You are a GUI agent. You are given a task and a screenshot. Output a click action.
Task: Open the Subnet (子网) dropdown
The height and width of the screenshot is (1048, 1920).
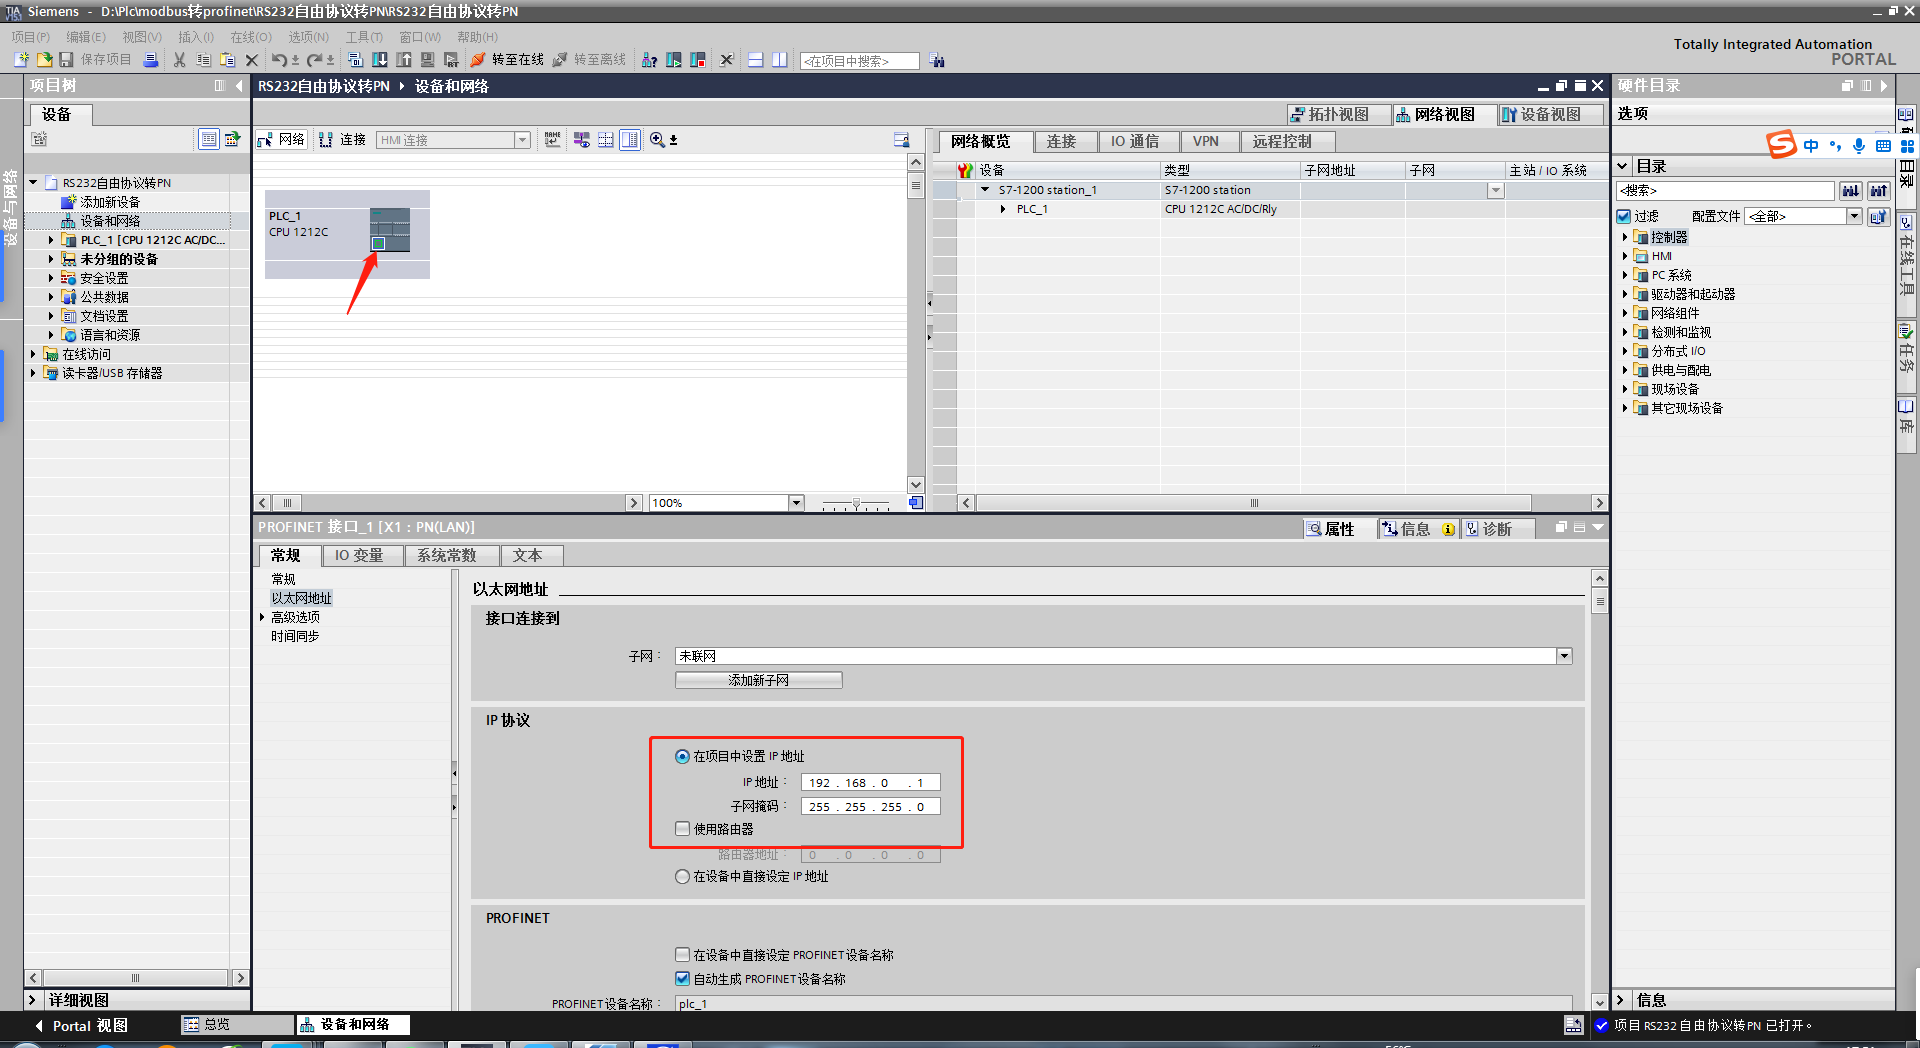[x=1564, y=656]
